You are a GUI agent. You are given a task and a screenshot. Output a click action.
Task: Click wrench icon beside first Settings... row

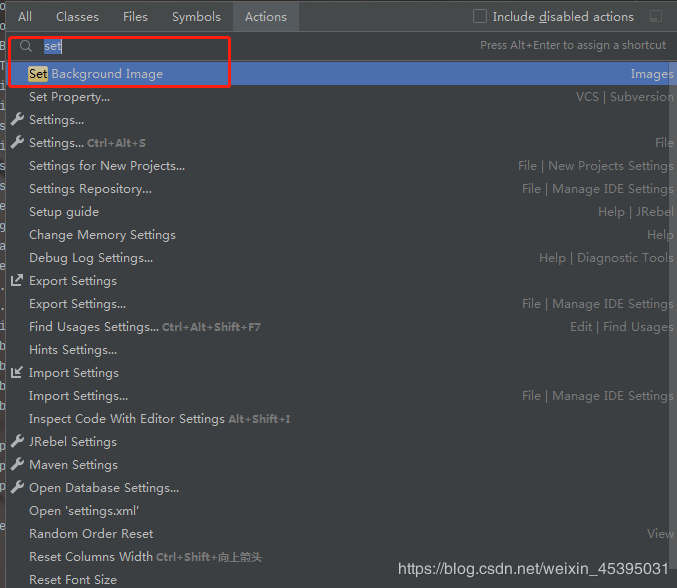(x=17, y=120)
